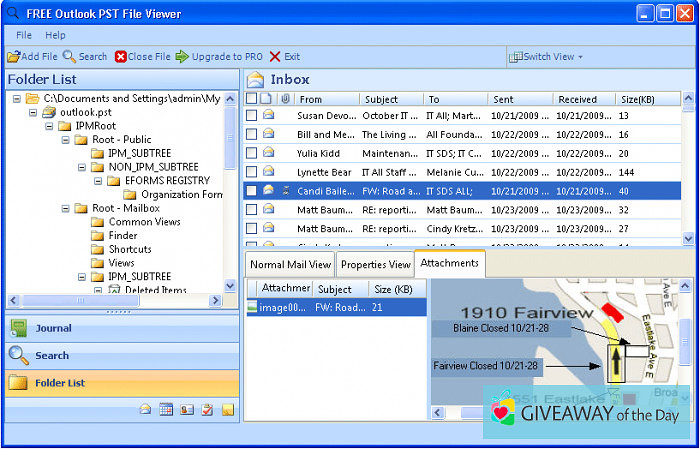The image size is (700, 449).
Task: Collapse the Root - Public folder node
Action: (x=65, y=140)
